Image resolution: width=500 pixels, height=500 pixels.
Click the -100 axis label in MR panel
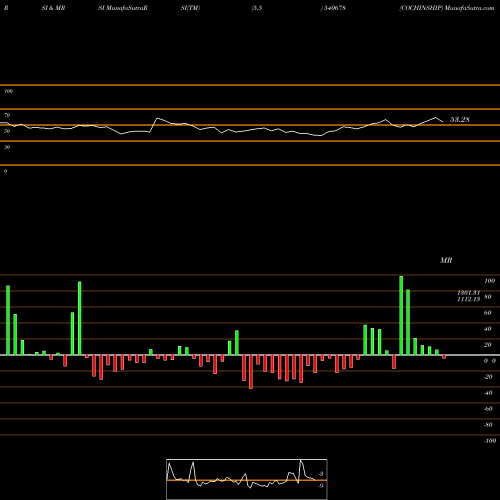[490, 441]
